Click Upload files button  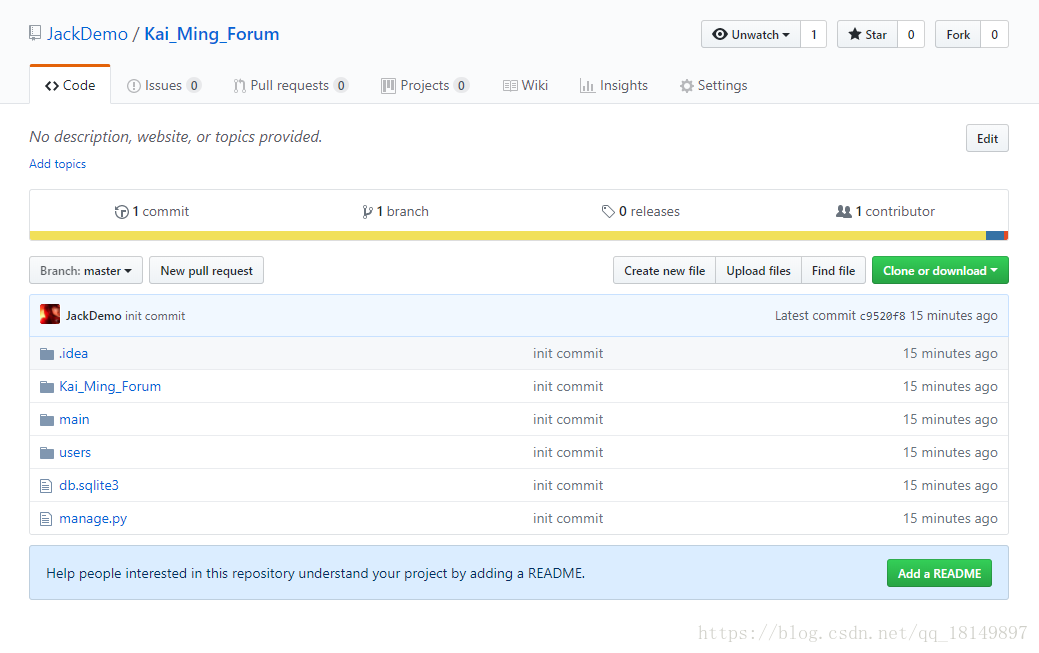click(x=759, y=270)
